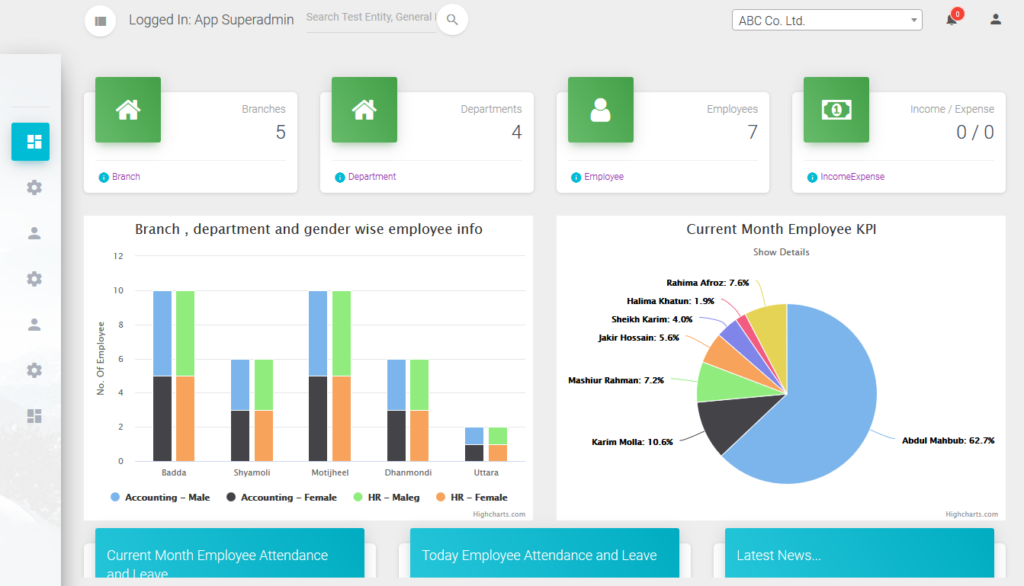
Task: Select the dashboard icon in the sidebar
Action: (x=31, y=141)
